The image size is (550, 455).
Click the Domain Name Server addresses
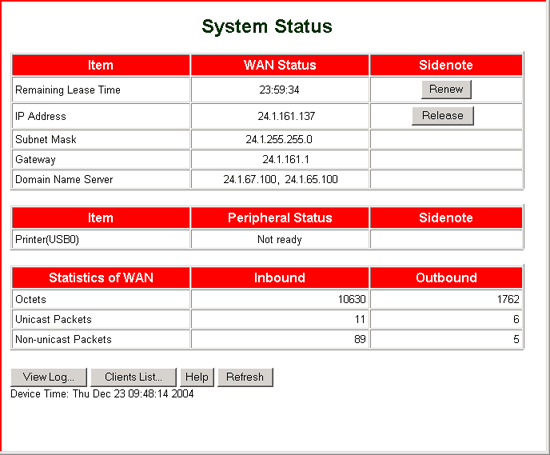[281, 180]
